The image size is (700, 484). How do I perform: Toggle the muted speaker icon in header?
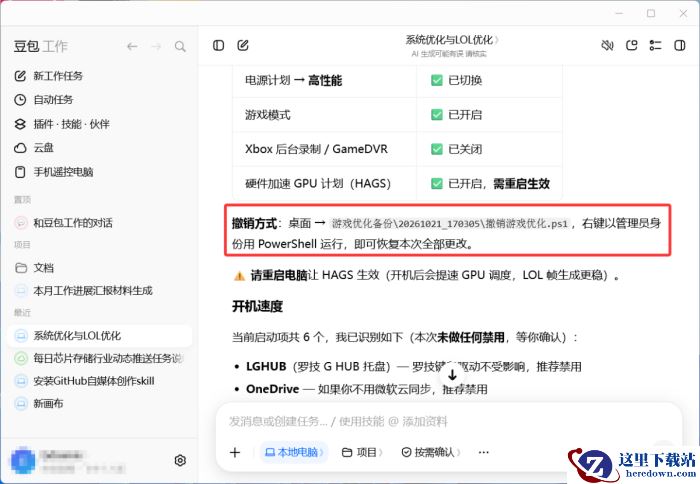[x=607, y=46]
